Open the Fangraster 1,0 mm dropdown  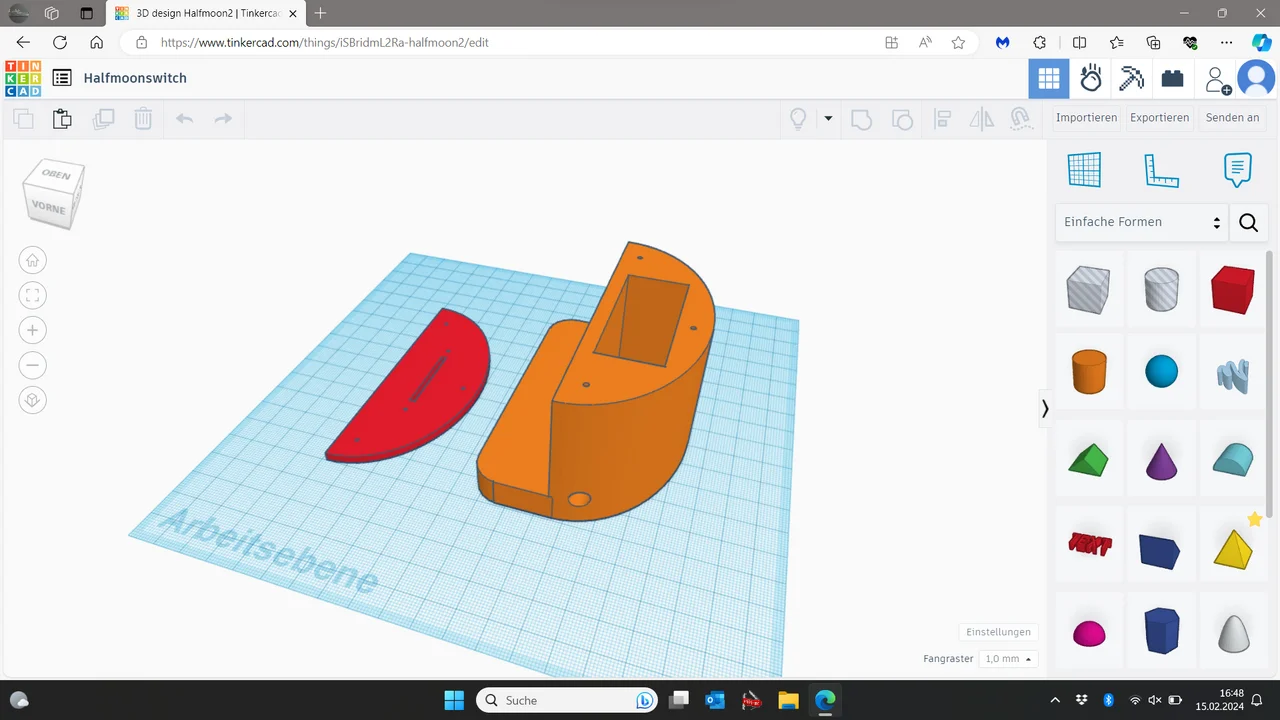point(1008,659)
